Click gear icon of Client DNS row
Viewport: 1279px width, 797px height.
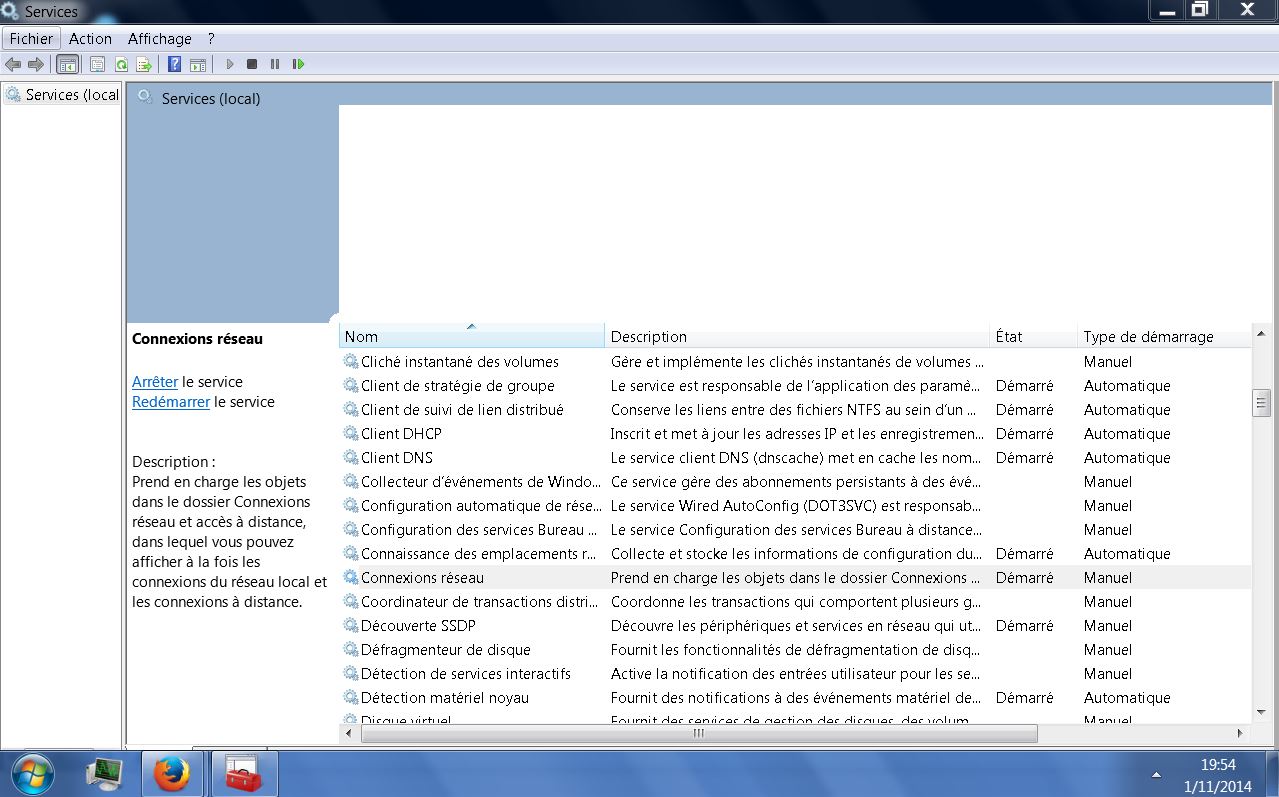pyautogui.click(x=351, y=457)
